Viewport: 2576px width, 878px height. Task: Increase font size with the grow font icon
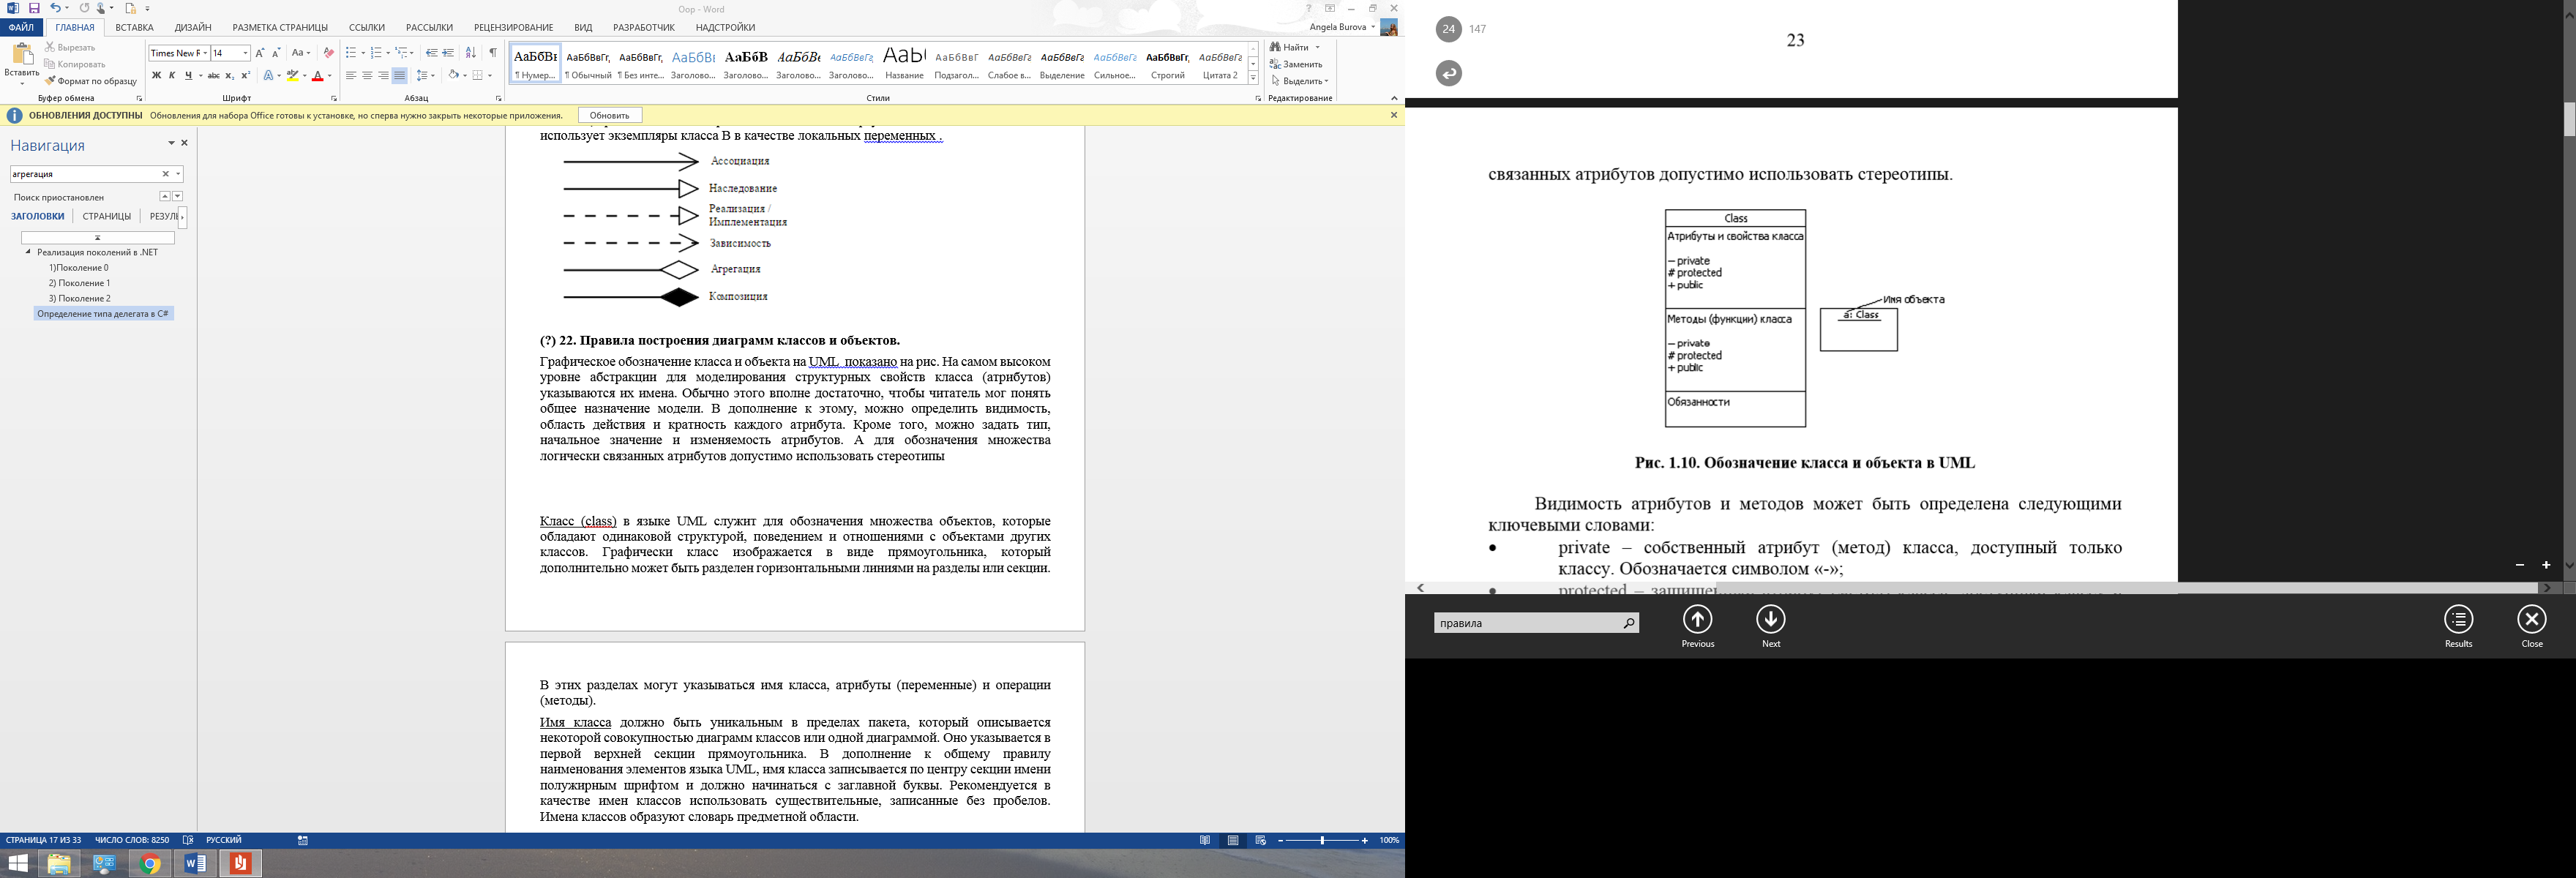260,53
